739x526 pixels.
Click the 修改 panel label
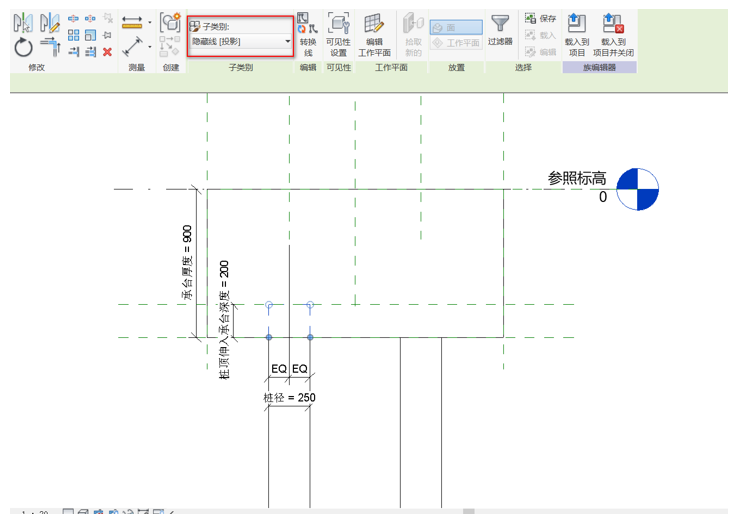(x=36, y=67)
